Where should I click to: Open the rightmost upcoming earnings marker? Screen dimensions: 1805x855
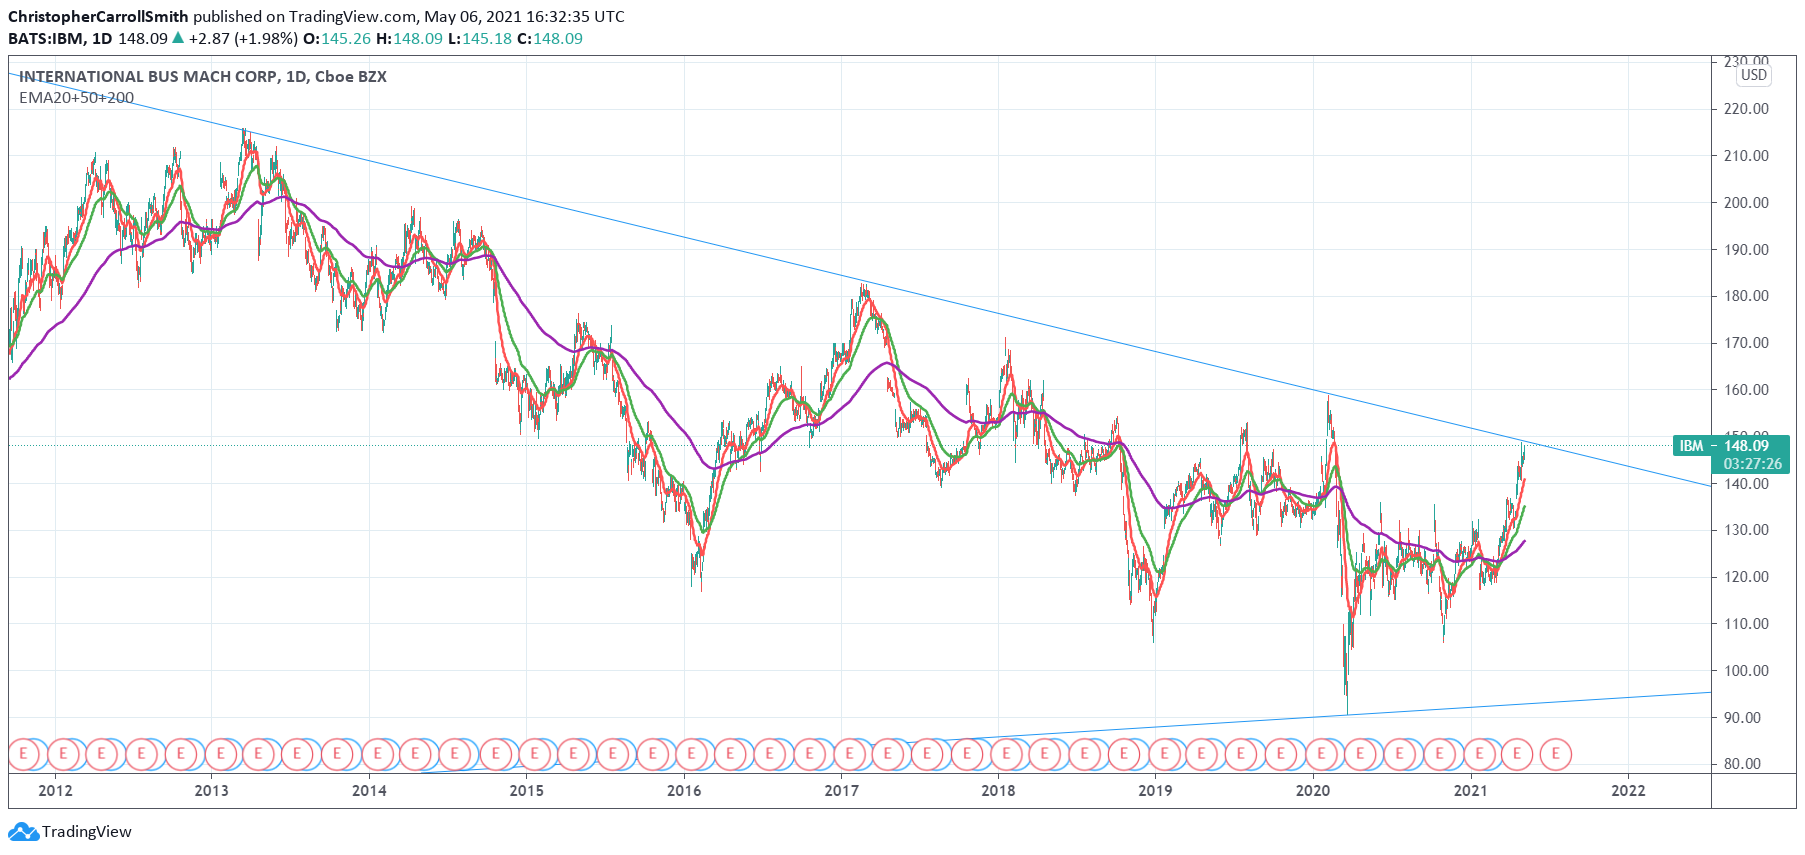point(1555,753)
